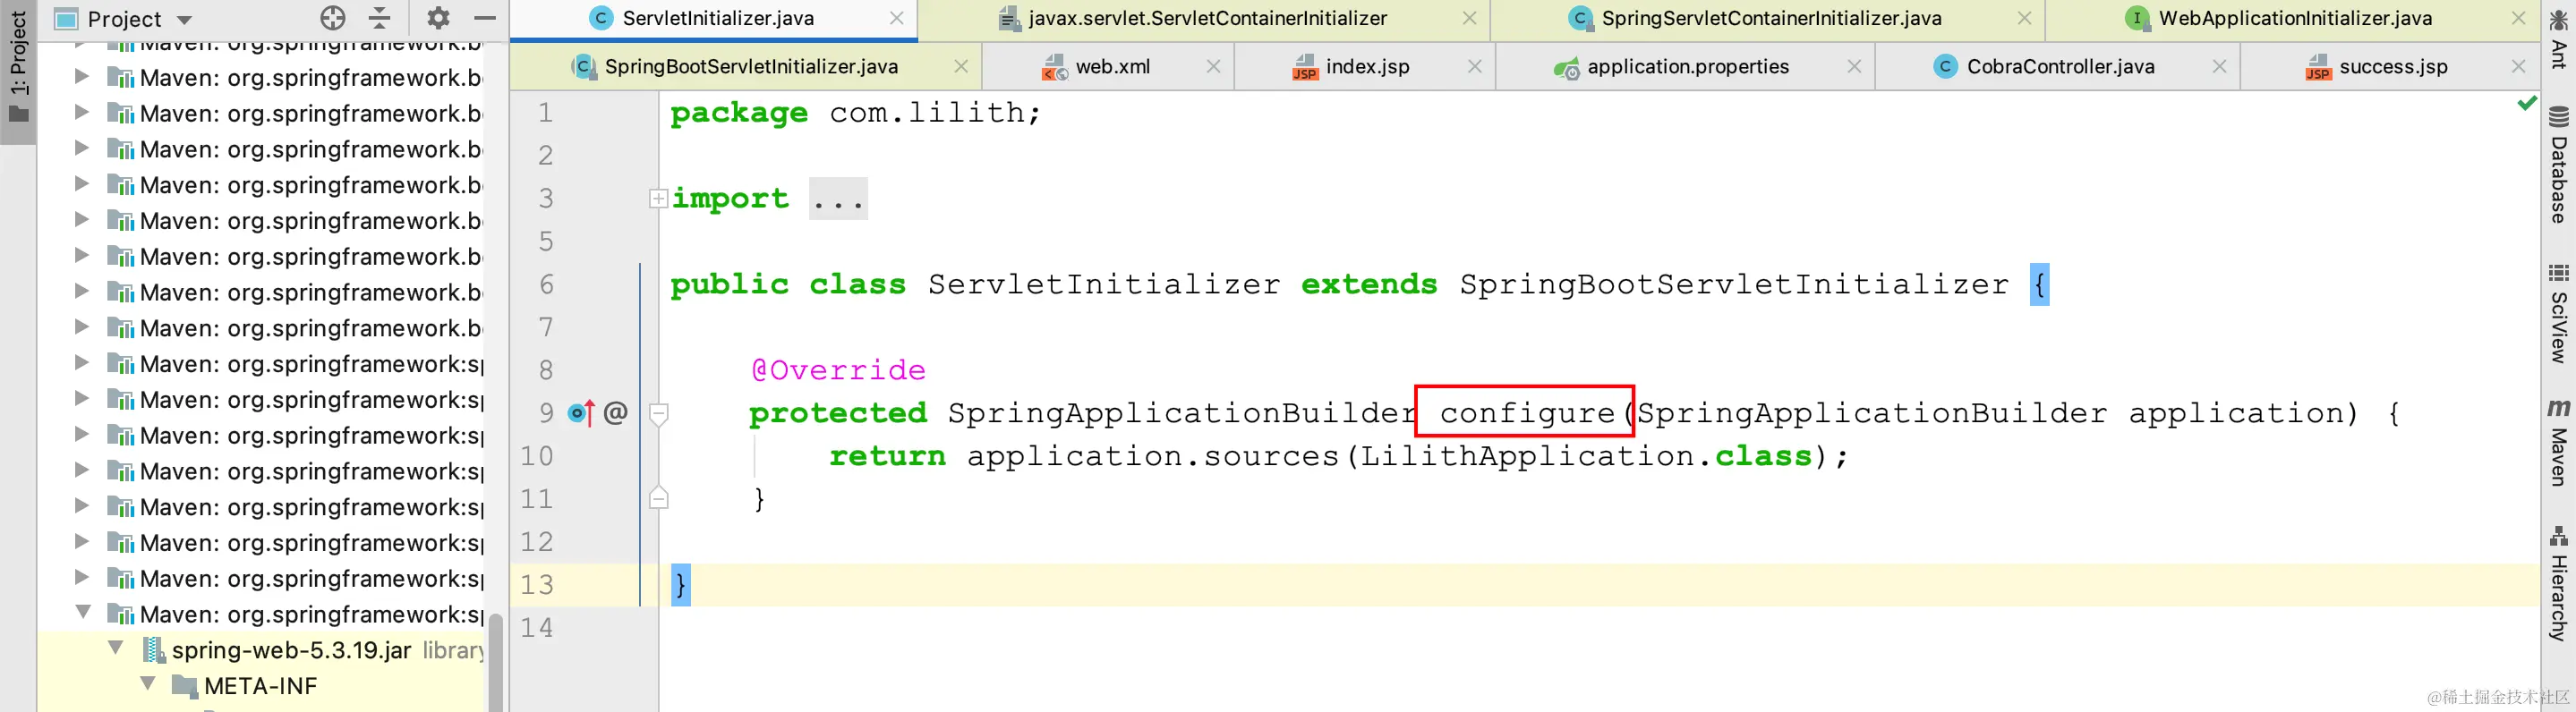The height and width of the screenshot is (712, 2576).
Task: Close the CobraController.java tab
Action: tap(2219, 66)
